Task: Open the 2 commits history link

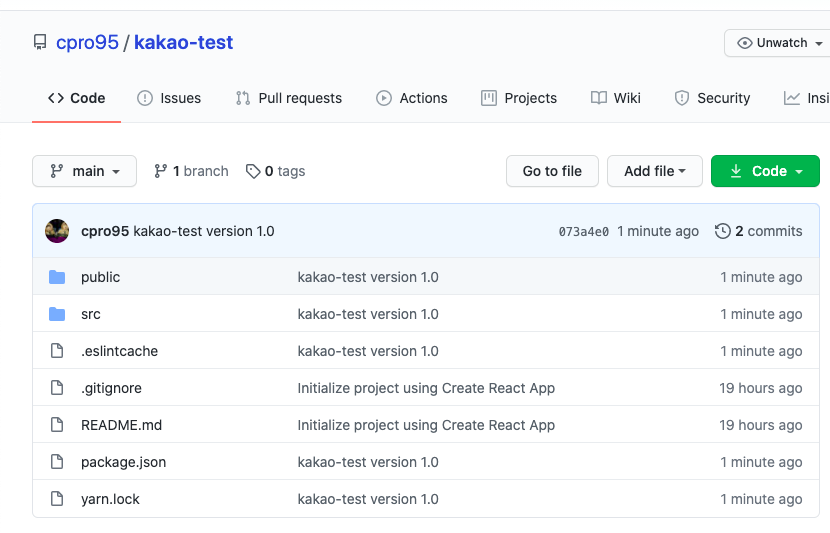Action: point(759,231)
